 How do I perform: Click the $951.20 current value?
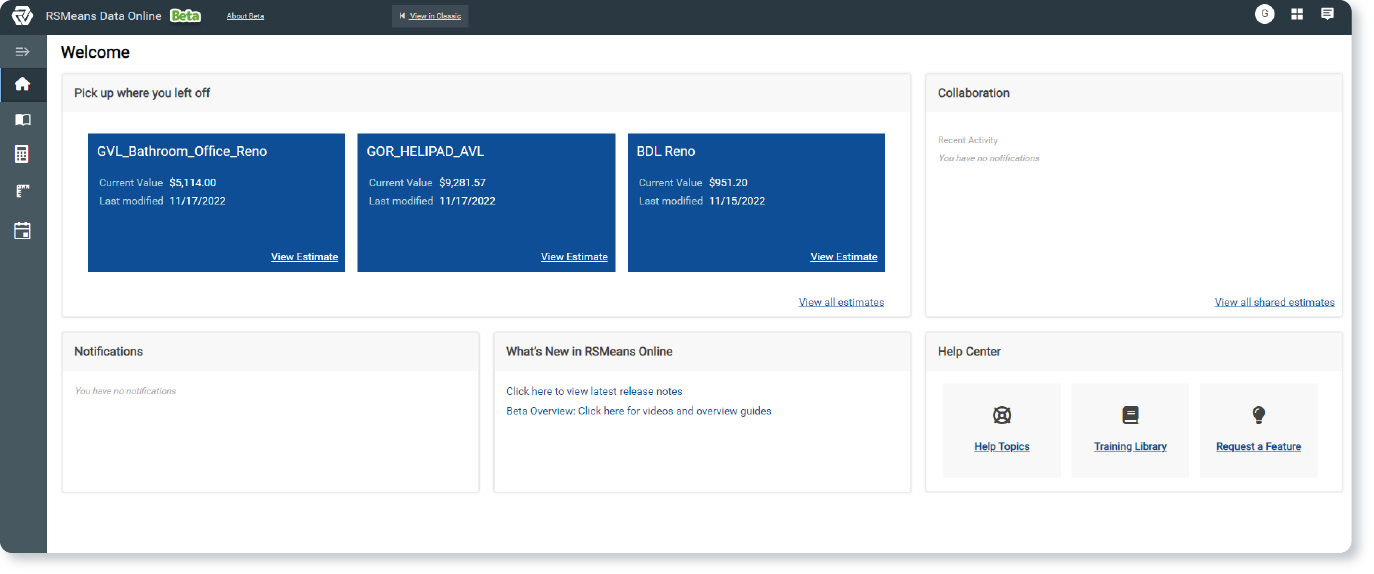(x=728, y=183)
